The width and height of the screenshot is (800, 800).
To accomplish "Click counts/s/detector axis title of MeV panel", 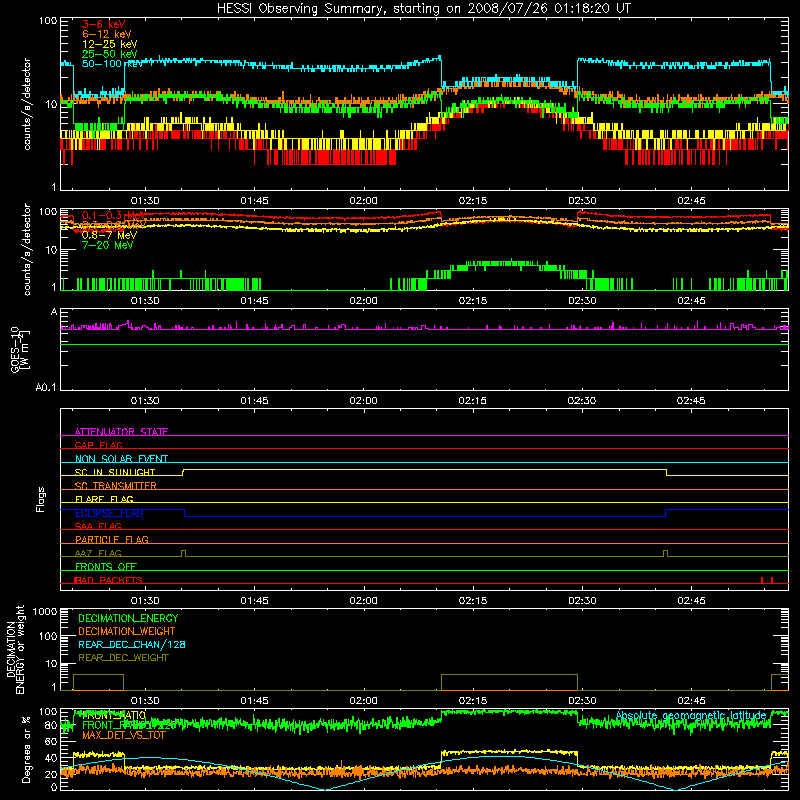I will pyautogui.click(x=27, y=249).
